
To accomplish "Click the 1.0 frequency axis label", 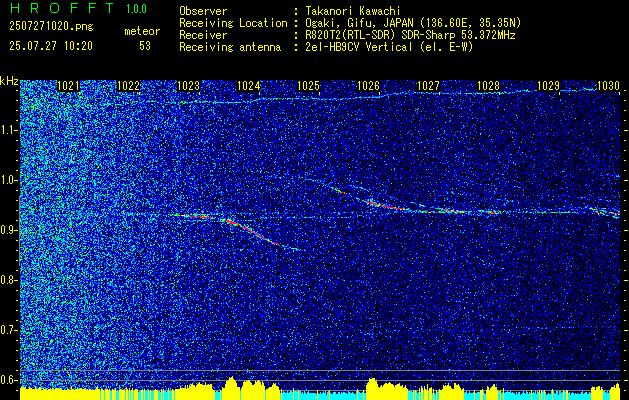I will [x=8, y=180].
